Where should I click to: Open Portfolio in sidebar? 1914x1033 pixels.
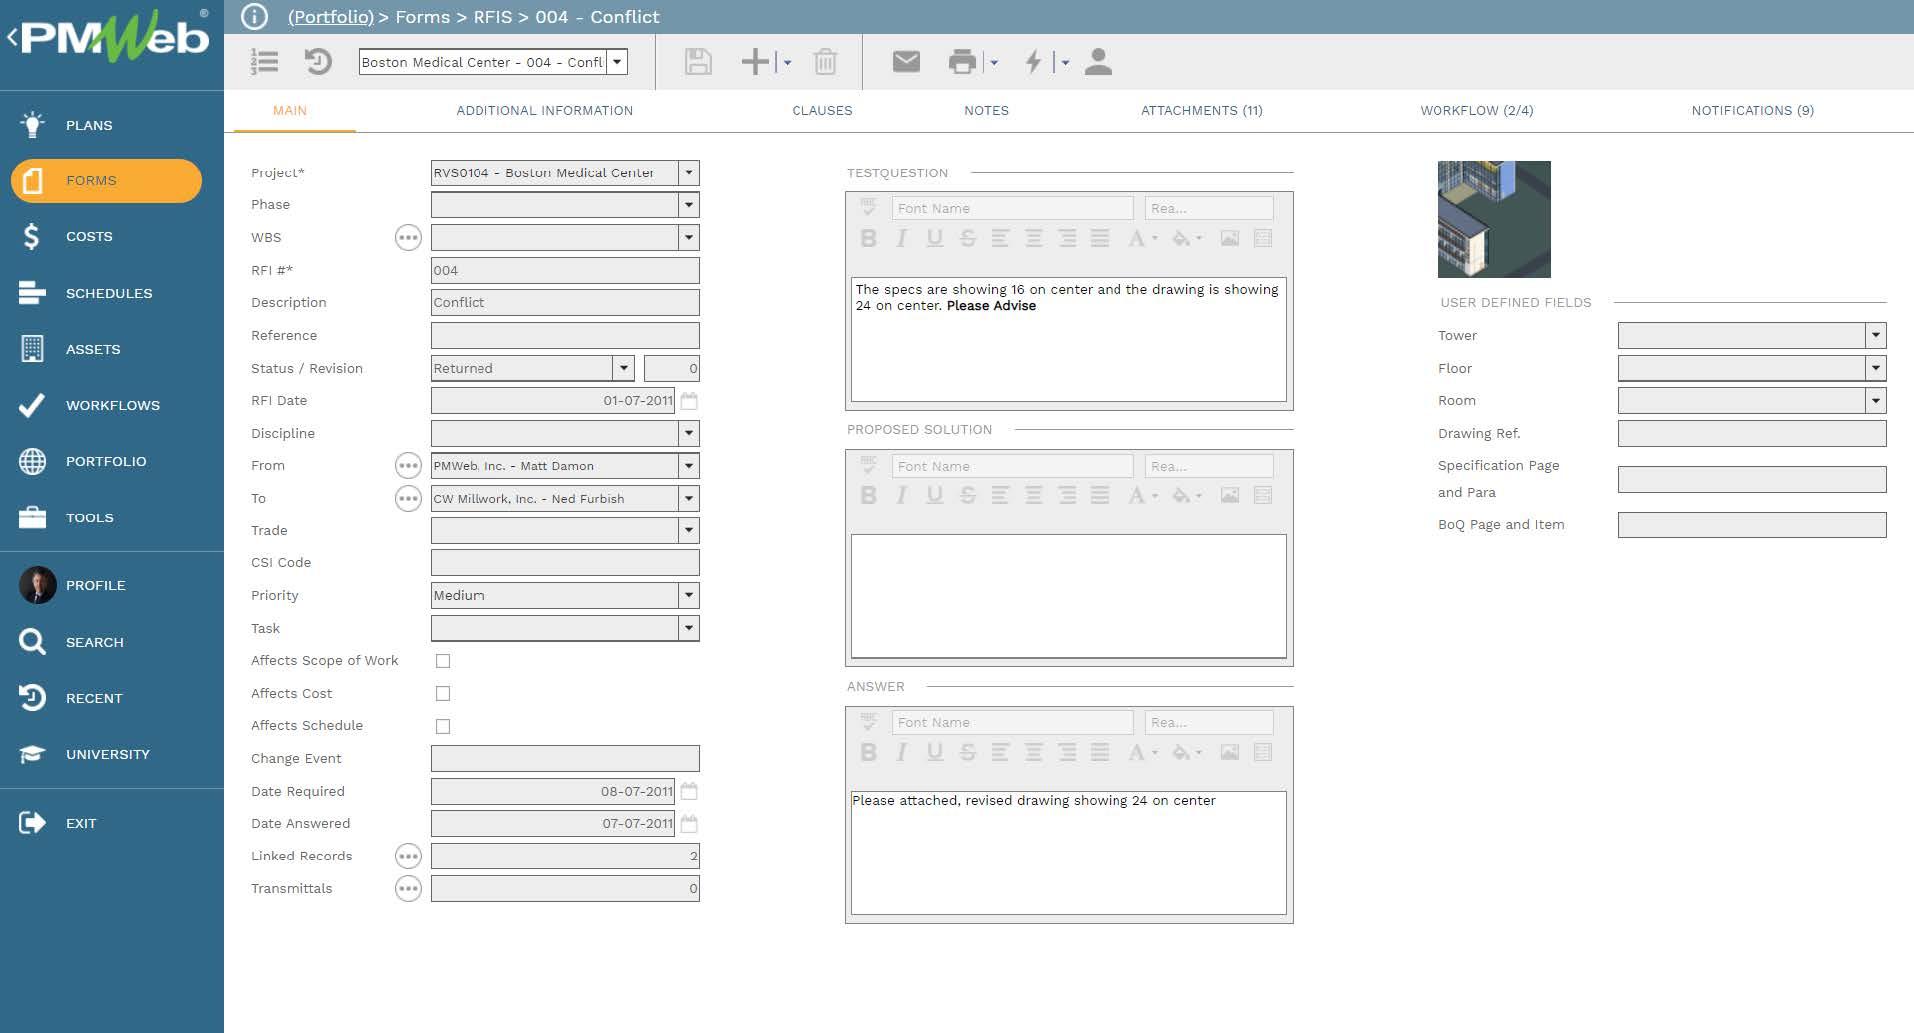106,461
